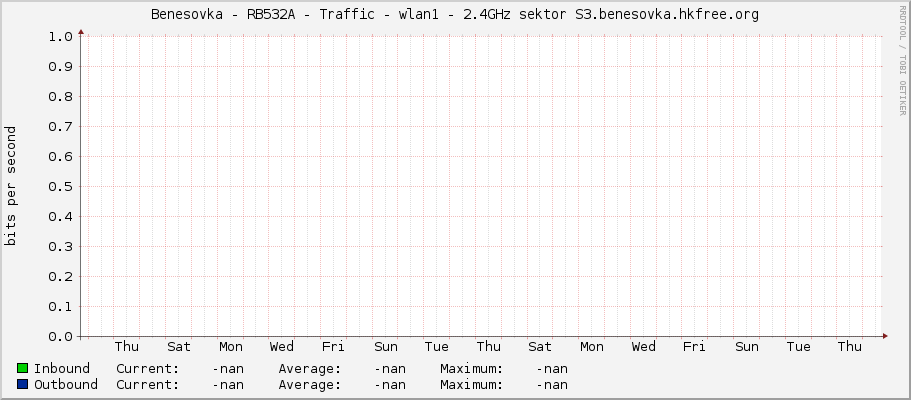Click the blue Outbound legend swatch
Viewport: 911px width, 400px height.
23,384
